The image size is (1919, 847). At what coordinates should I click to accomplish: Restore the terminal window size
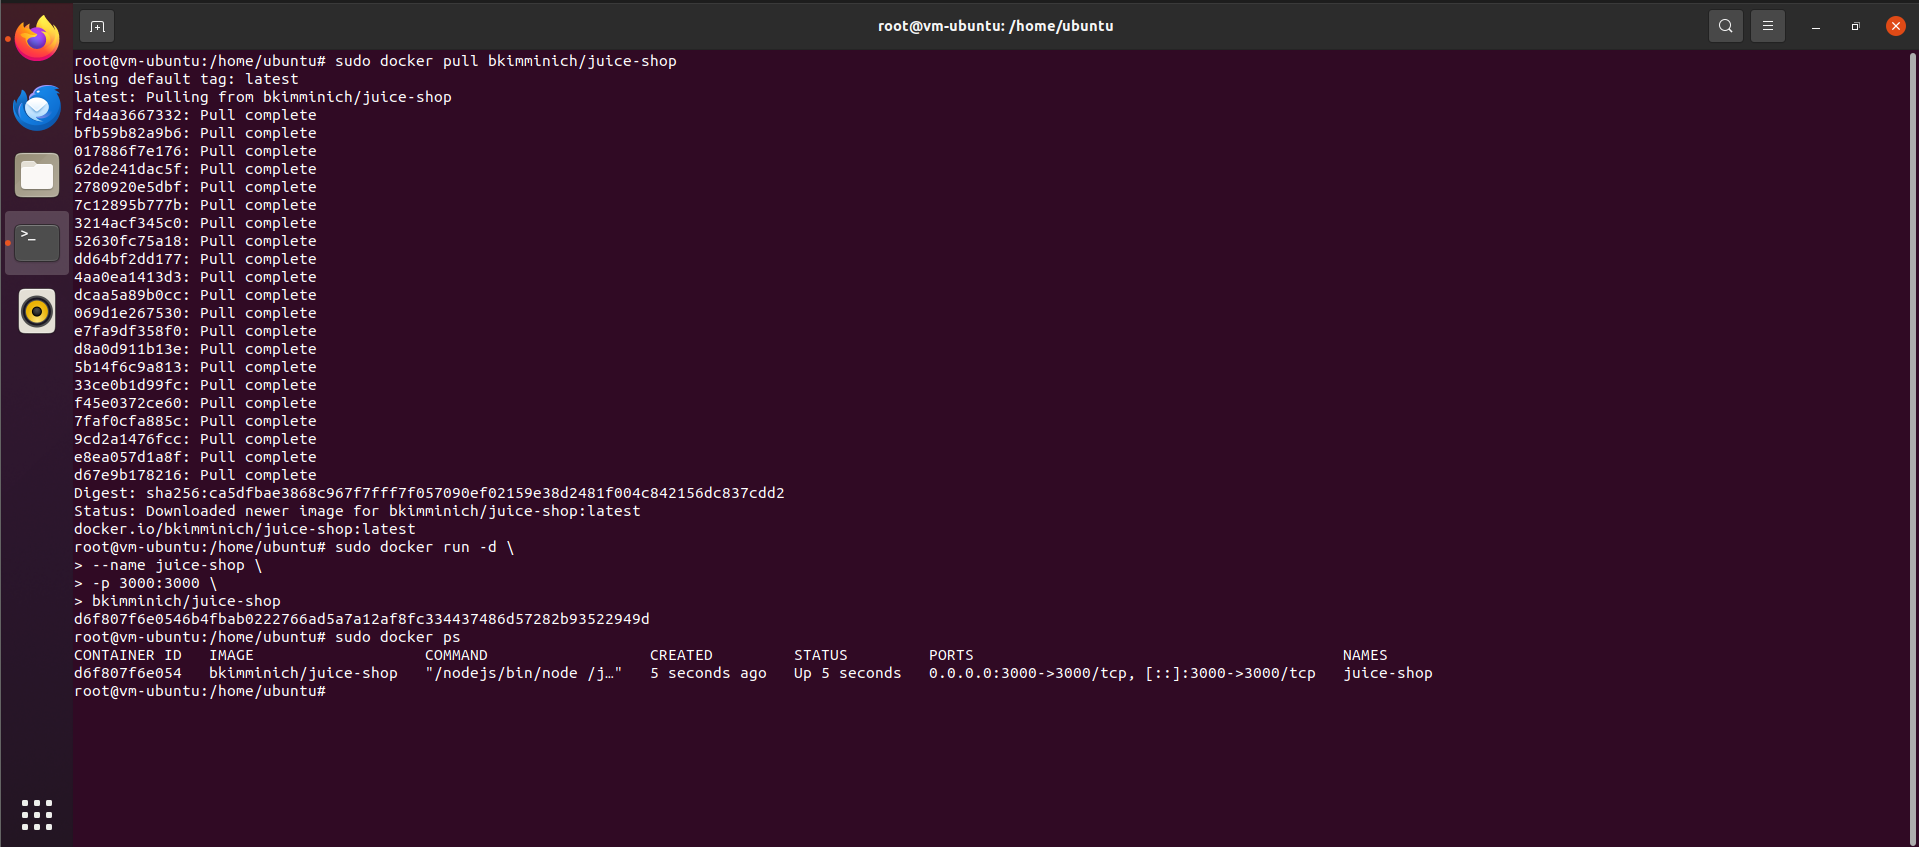(1855, 26)
